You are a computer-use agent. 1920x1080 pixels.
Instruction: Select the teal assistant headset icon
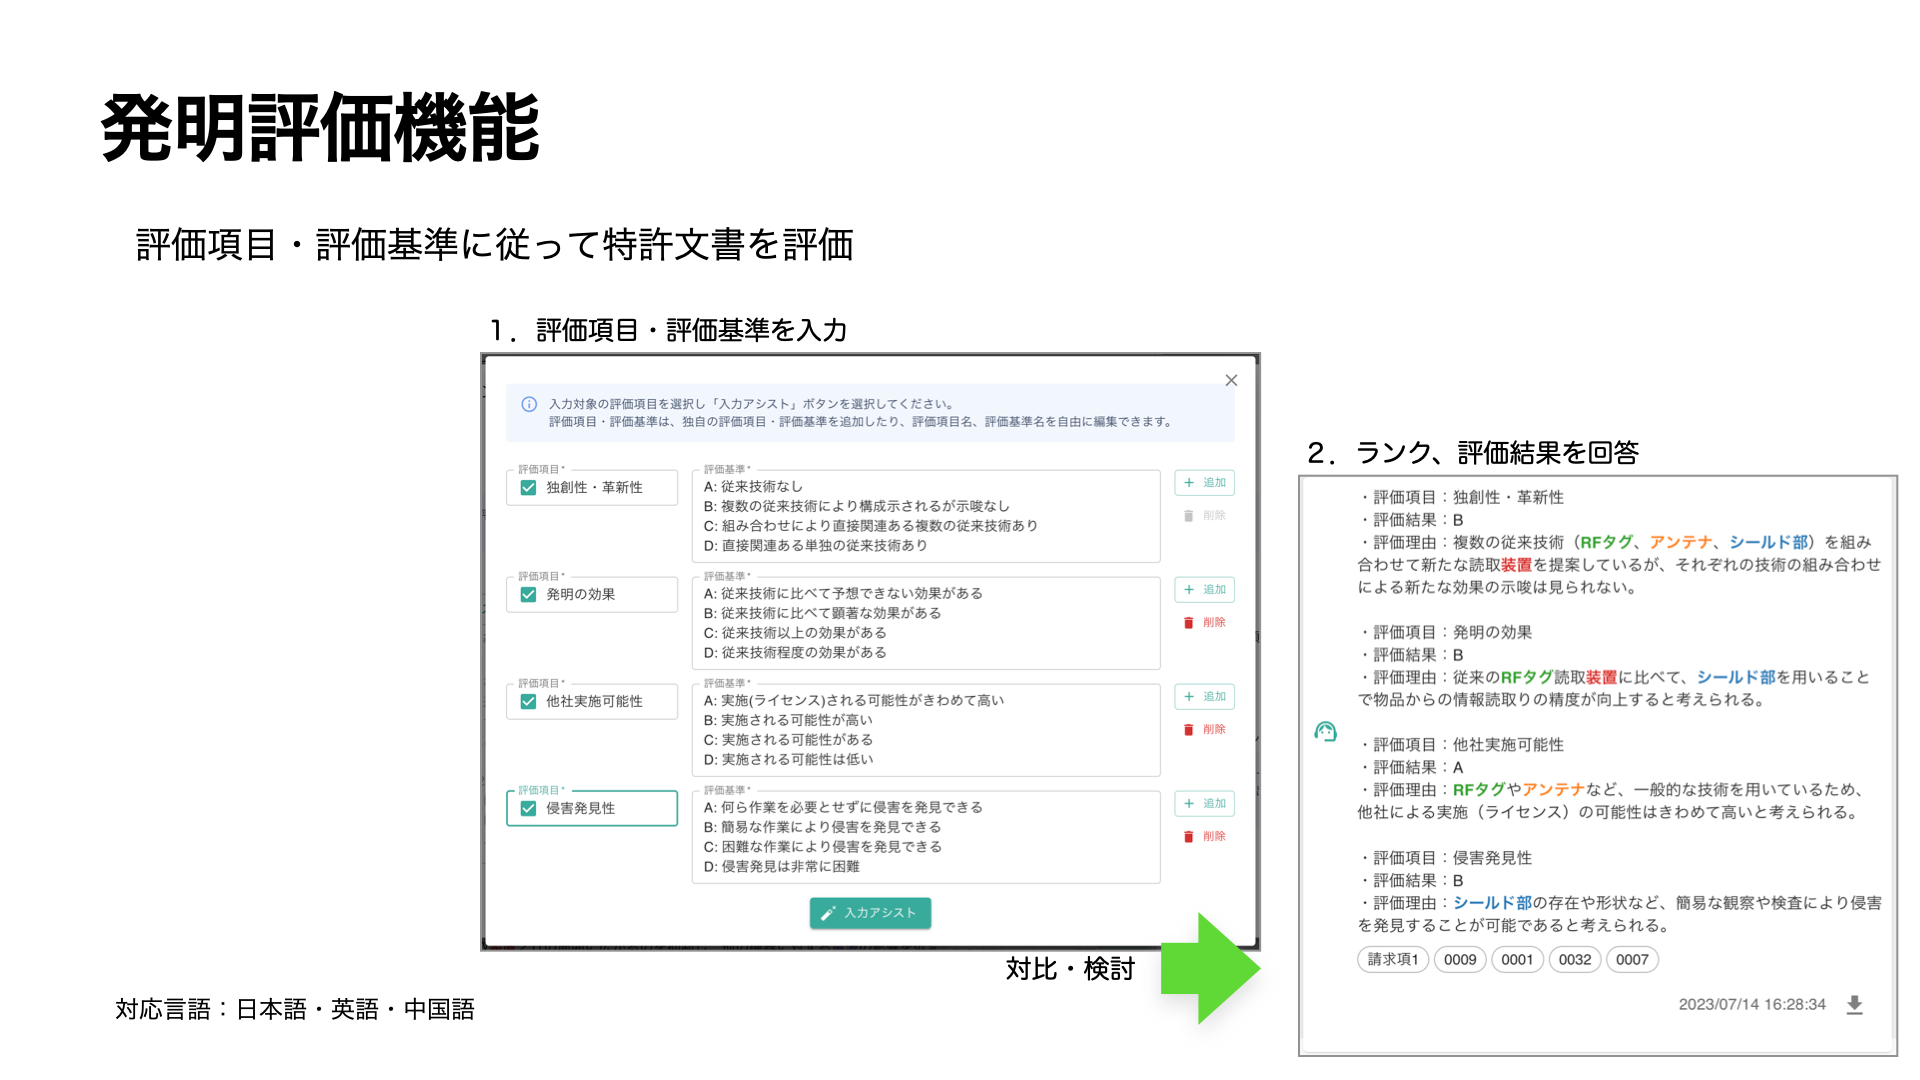click(x=1325, y=733)
